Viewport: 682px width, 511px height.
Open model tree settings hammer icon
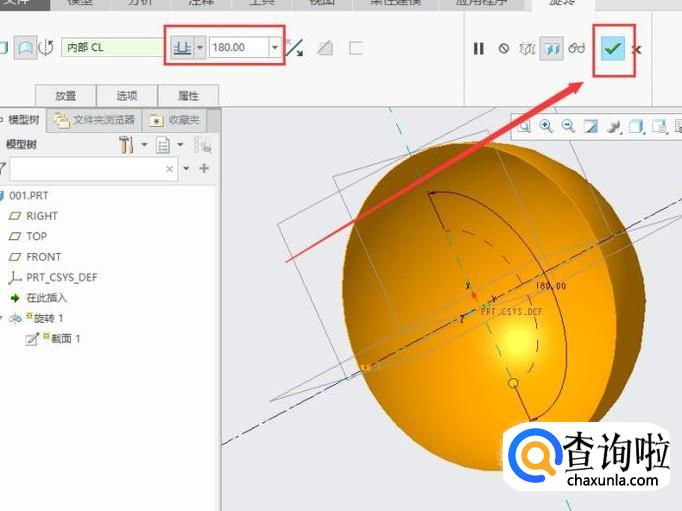coord(126,145)
